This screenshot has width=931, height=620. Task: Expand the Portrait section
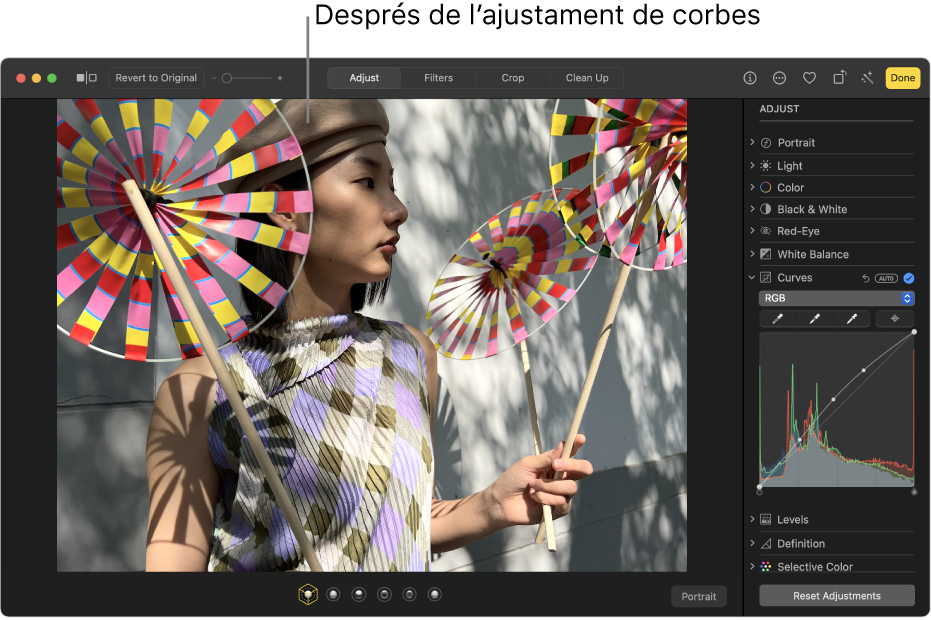[x=752, y=143]
